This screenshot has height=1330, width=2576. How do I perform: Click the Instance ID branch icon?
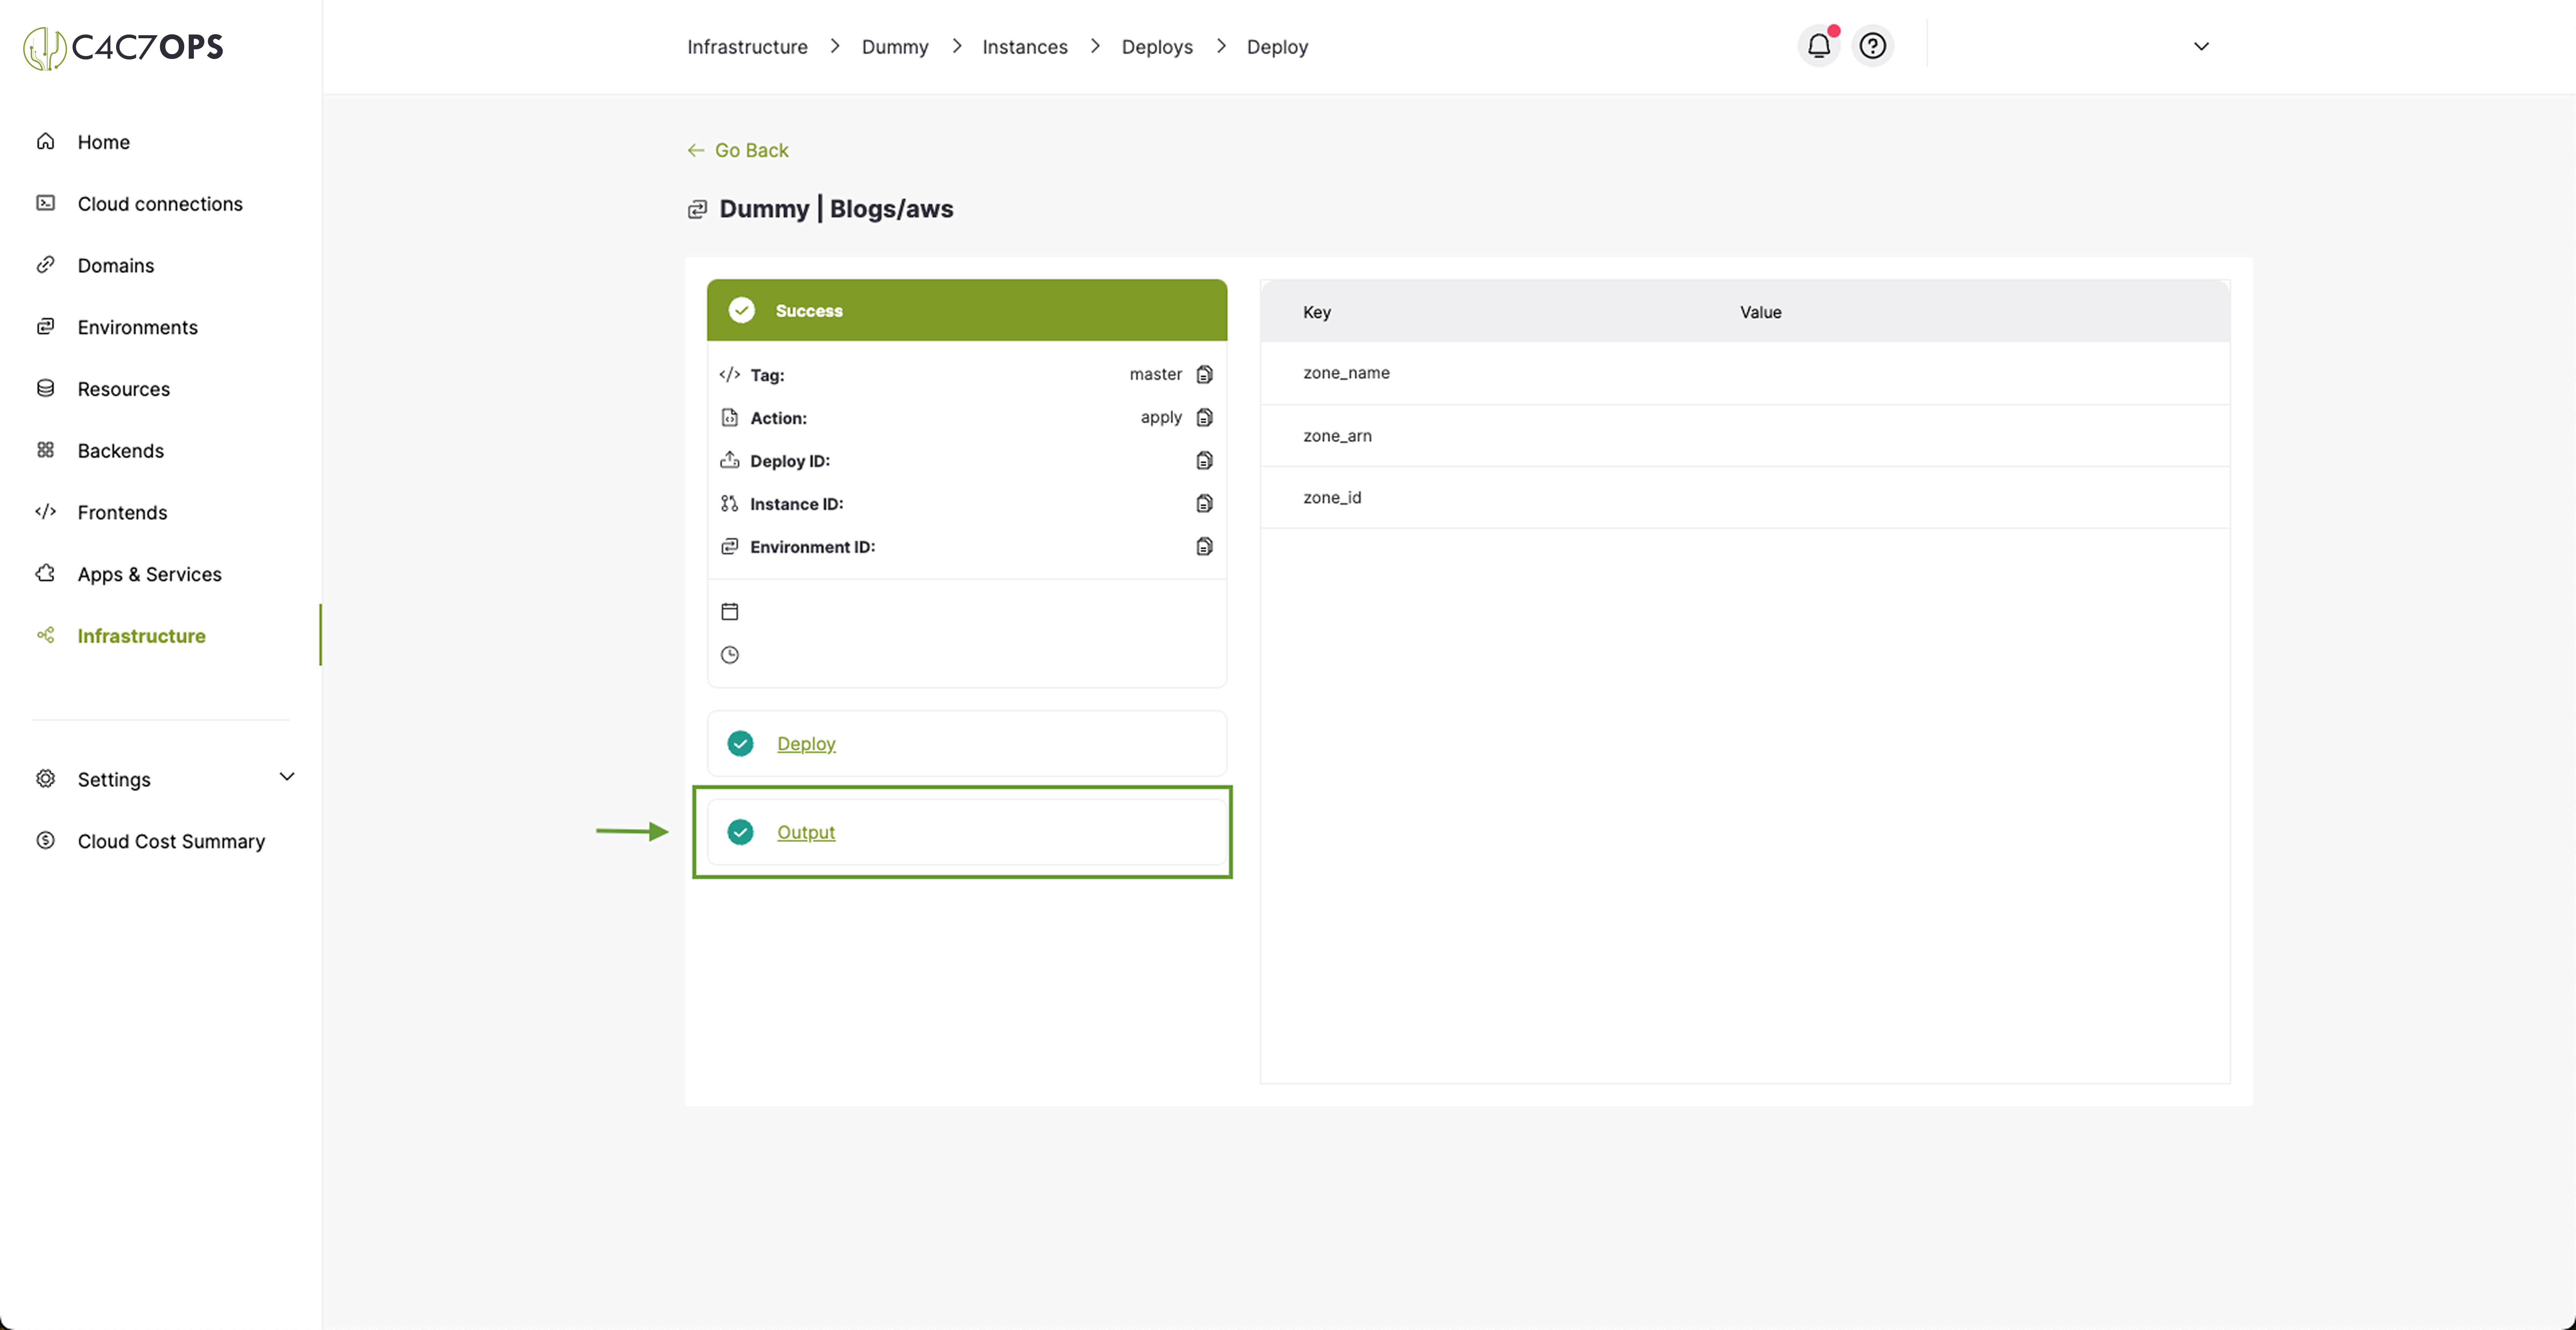(730, 504)
